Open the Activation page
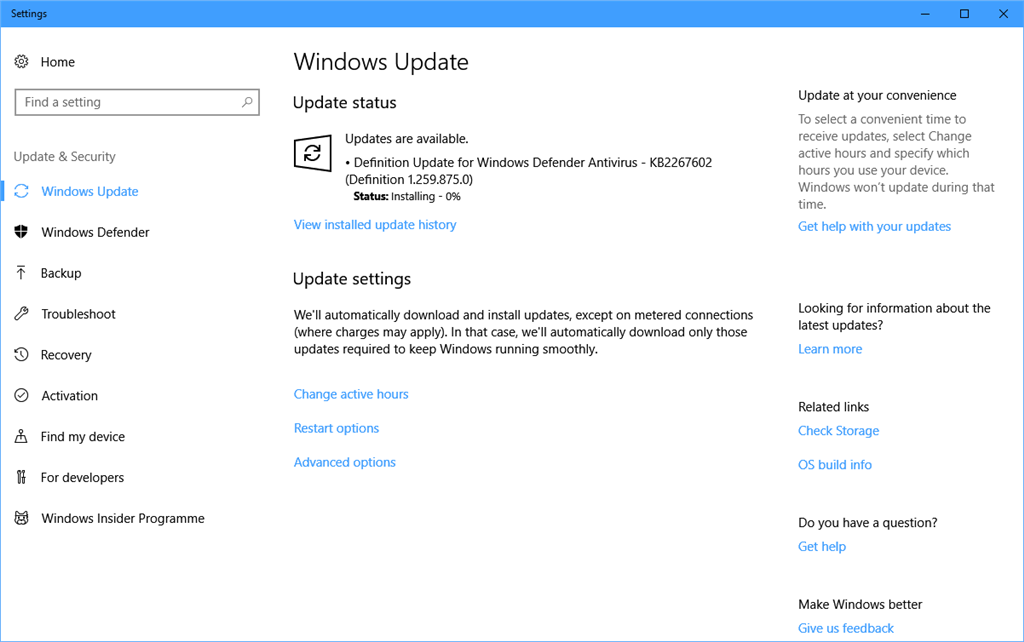Image resolution: width=1024 pixels, height=642 pixels. [x=69, y=395]
